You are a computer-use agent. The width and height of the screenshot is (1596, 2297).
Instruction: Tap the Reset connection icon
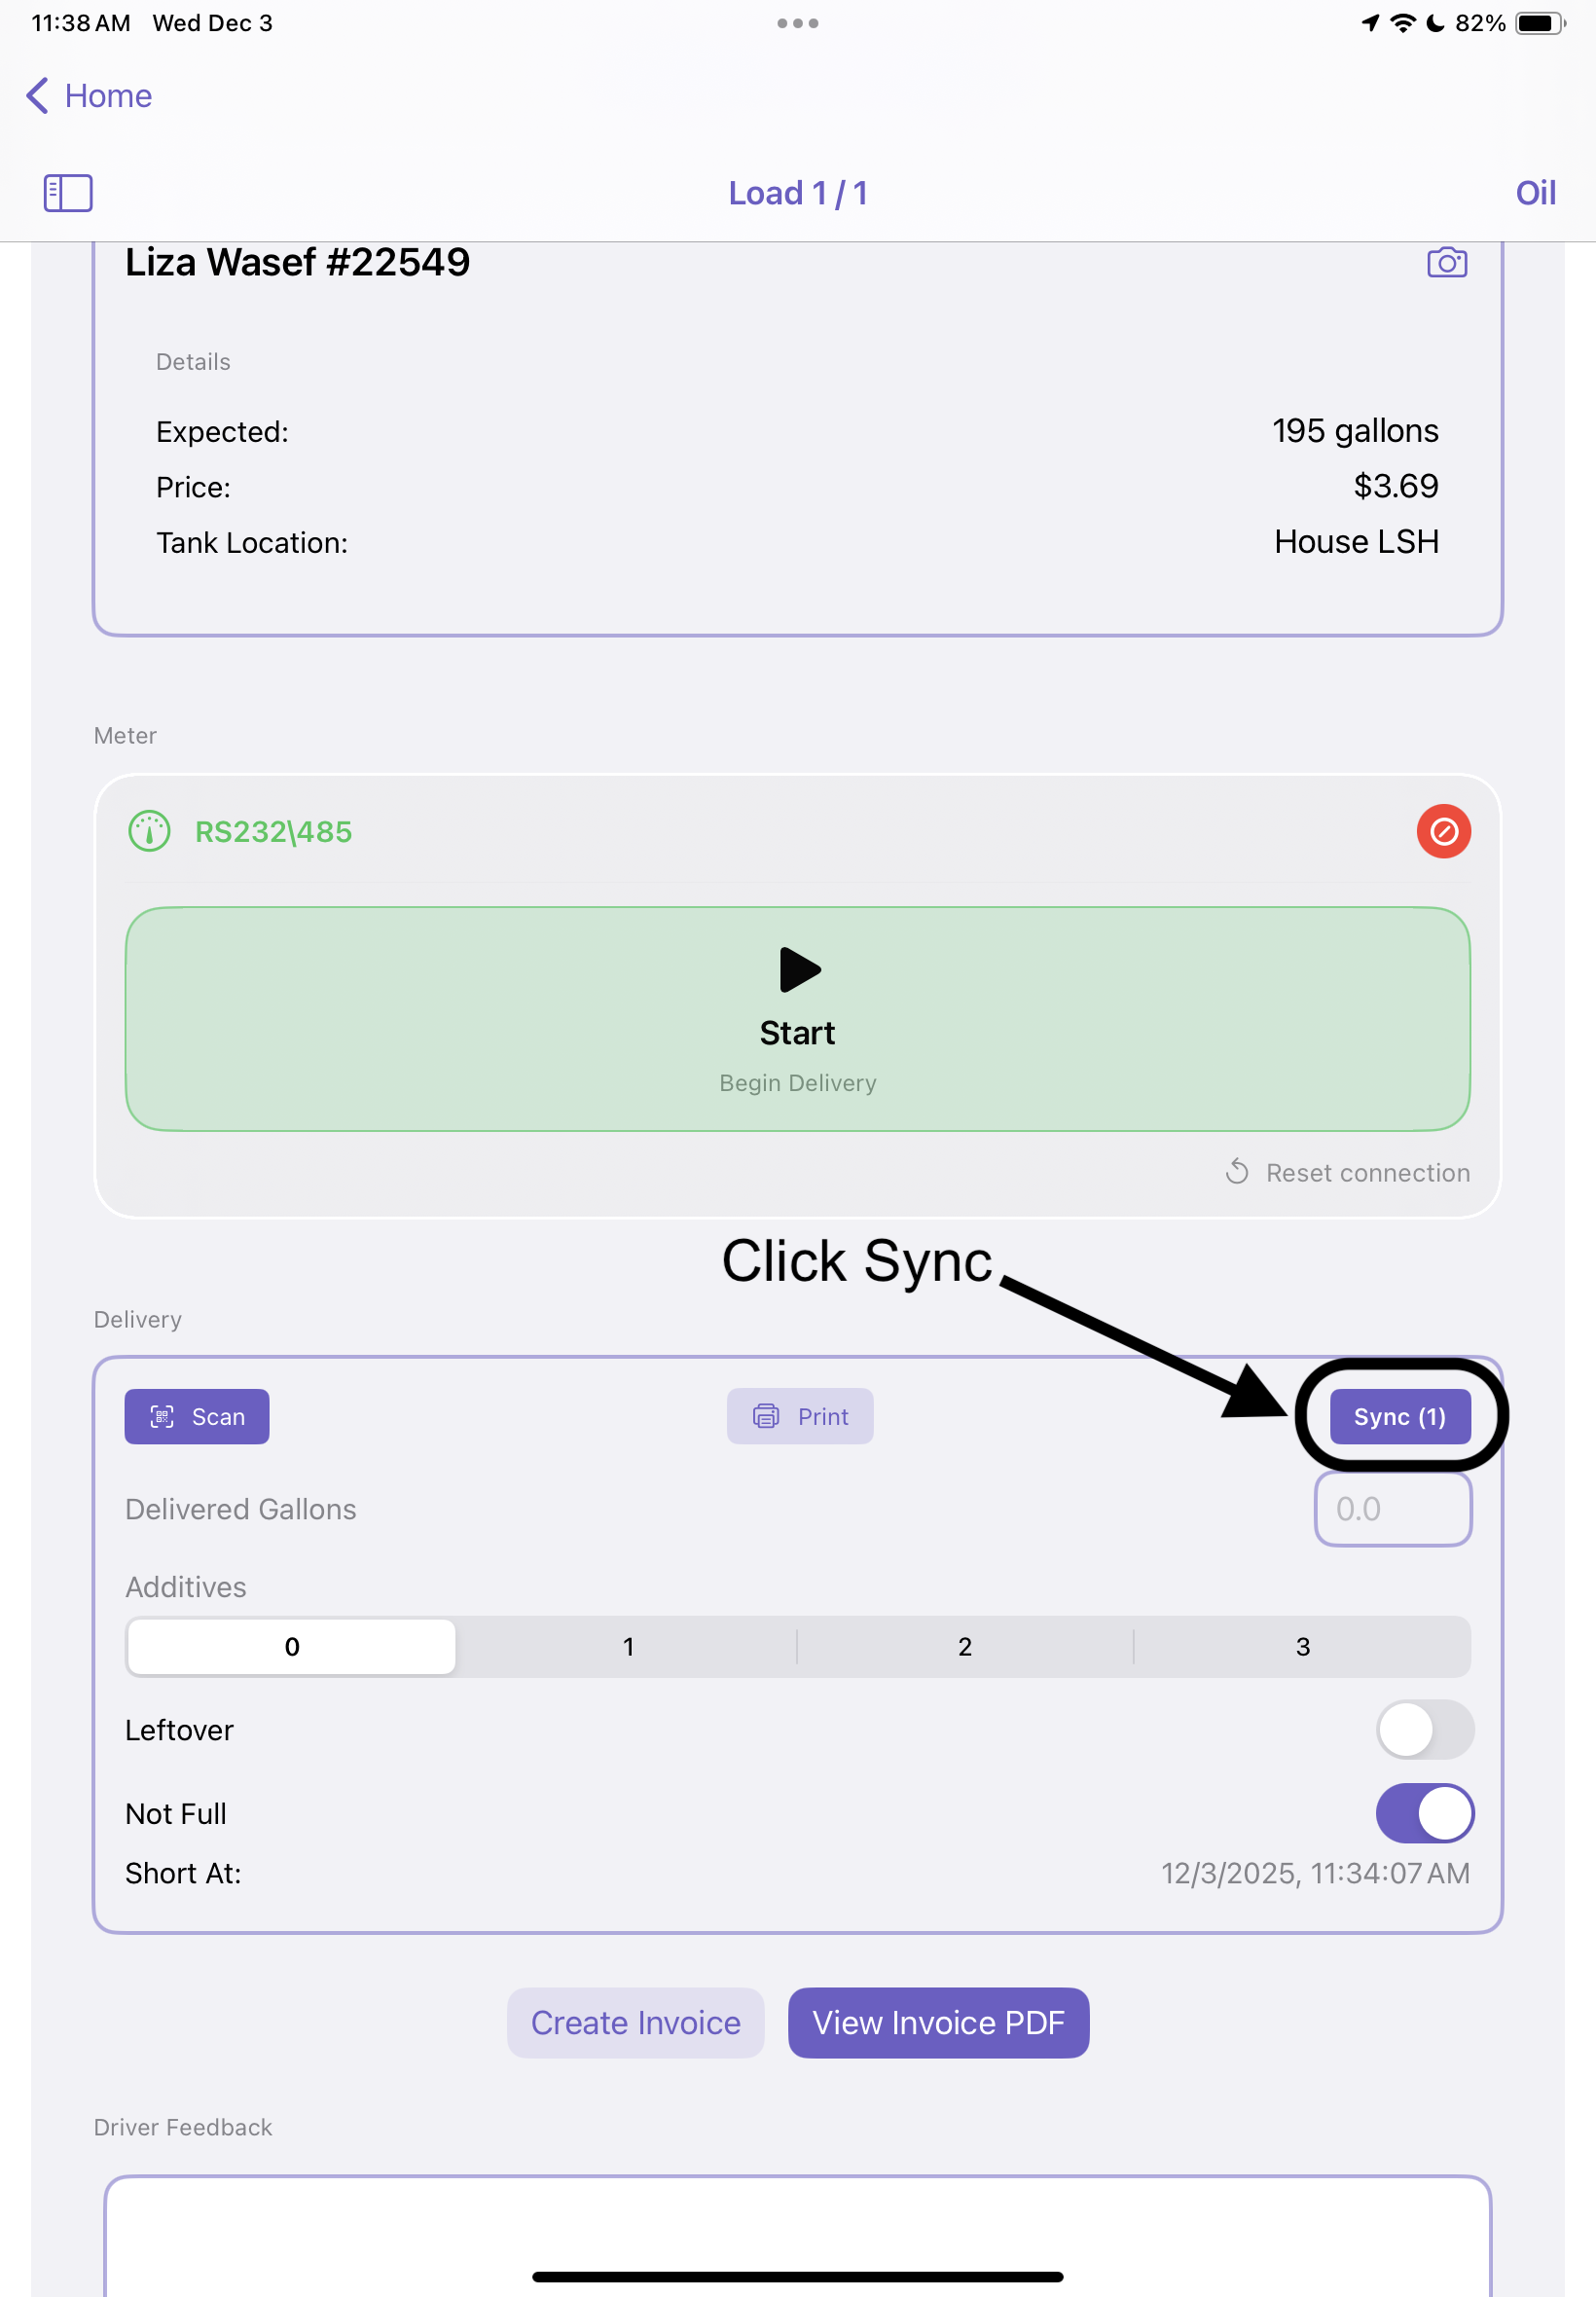coord(1237,1172)
